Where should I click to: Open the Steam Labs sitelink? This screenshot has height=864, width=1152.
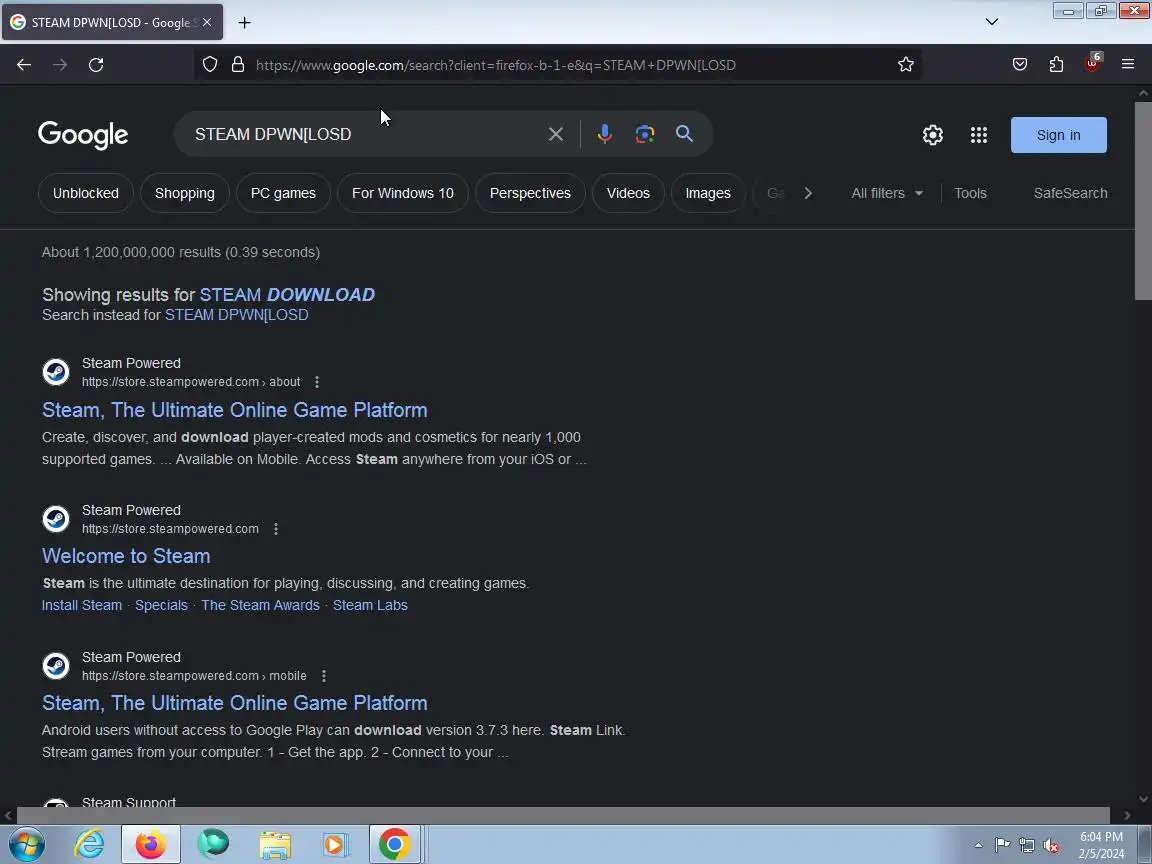click(370, 605)
